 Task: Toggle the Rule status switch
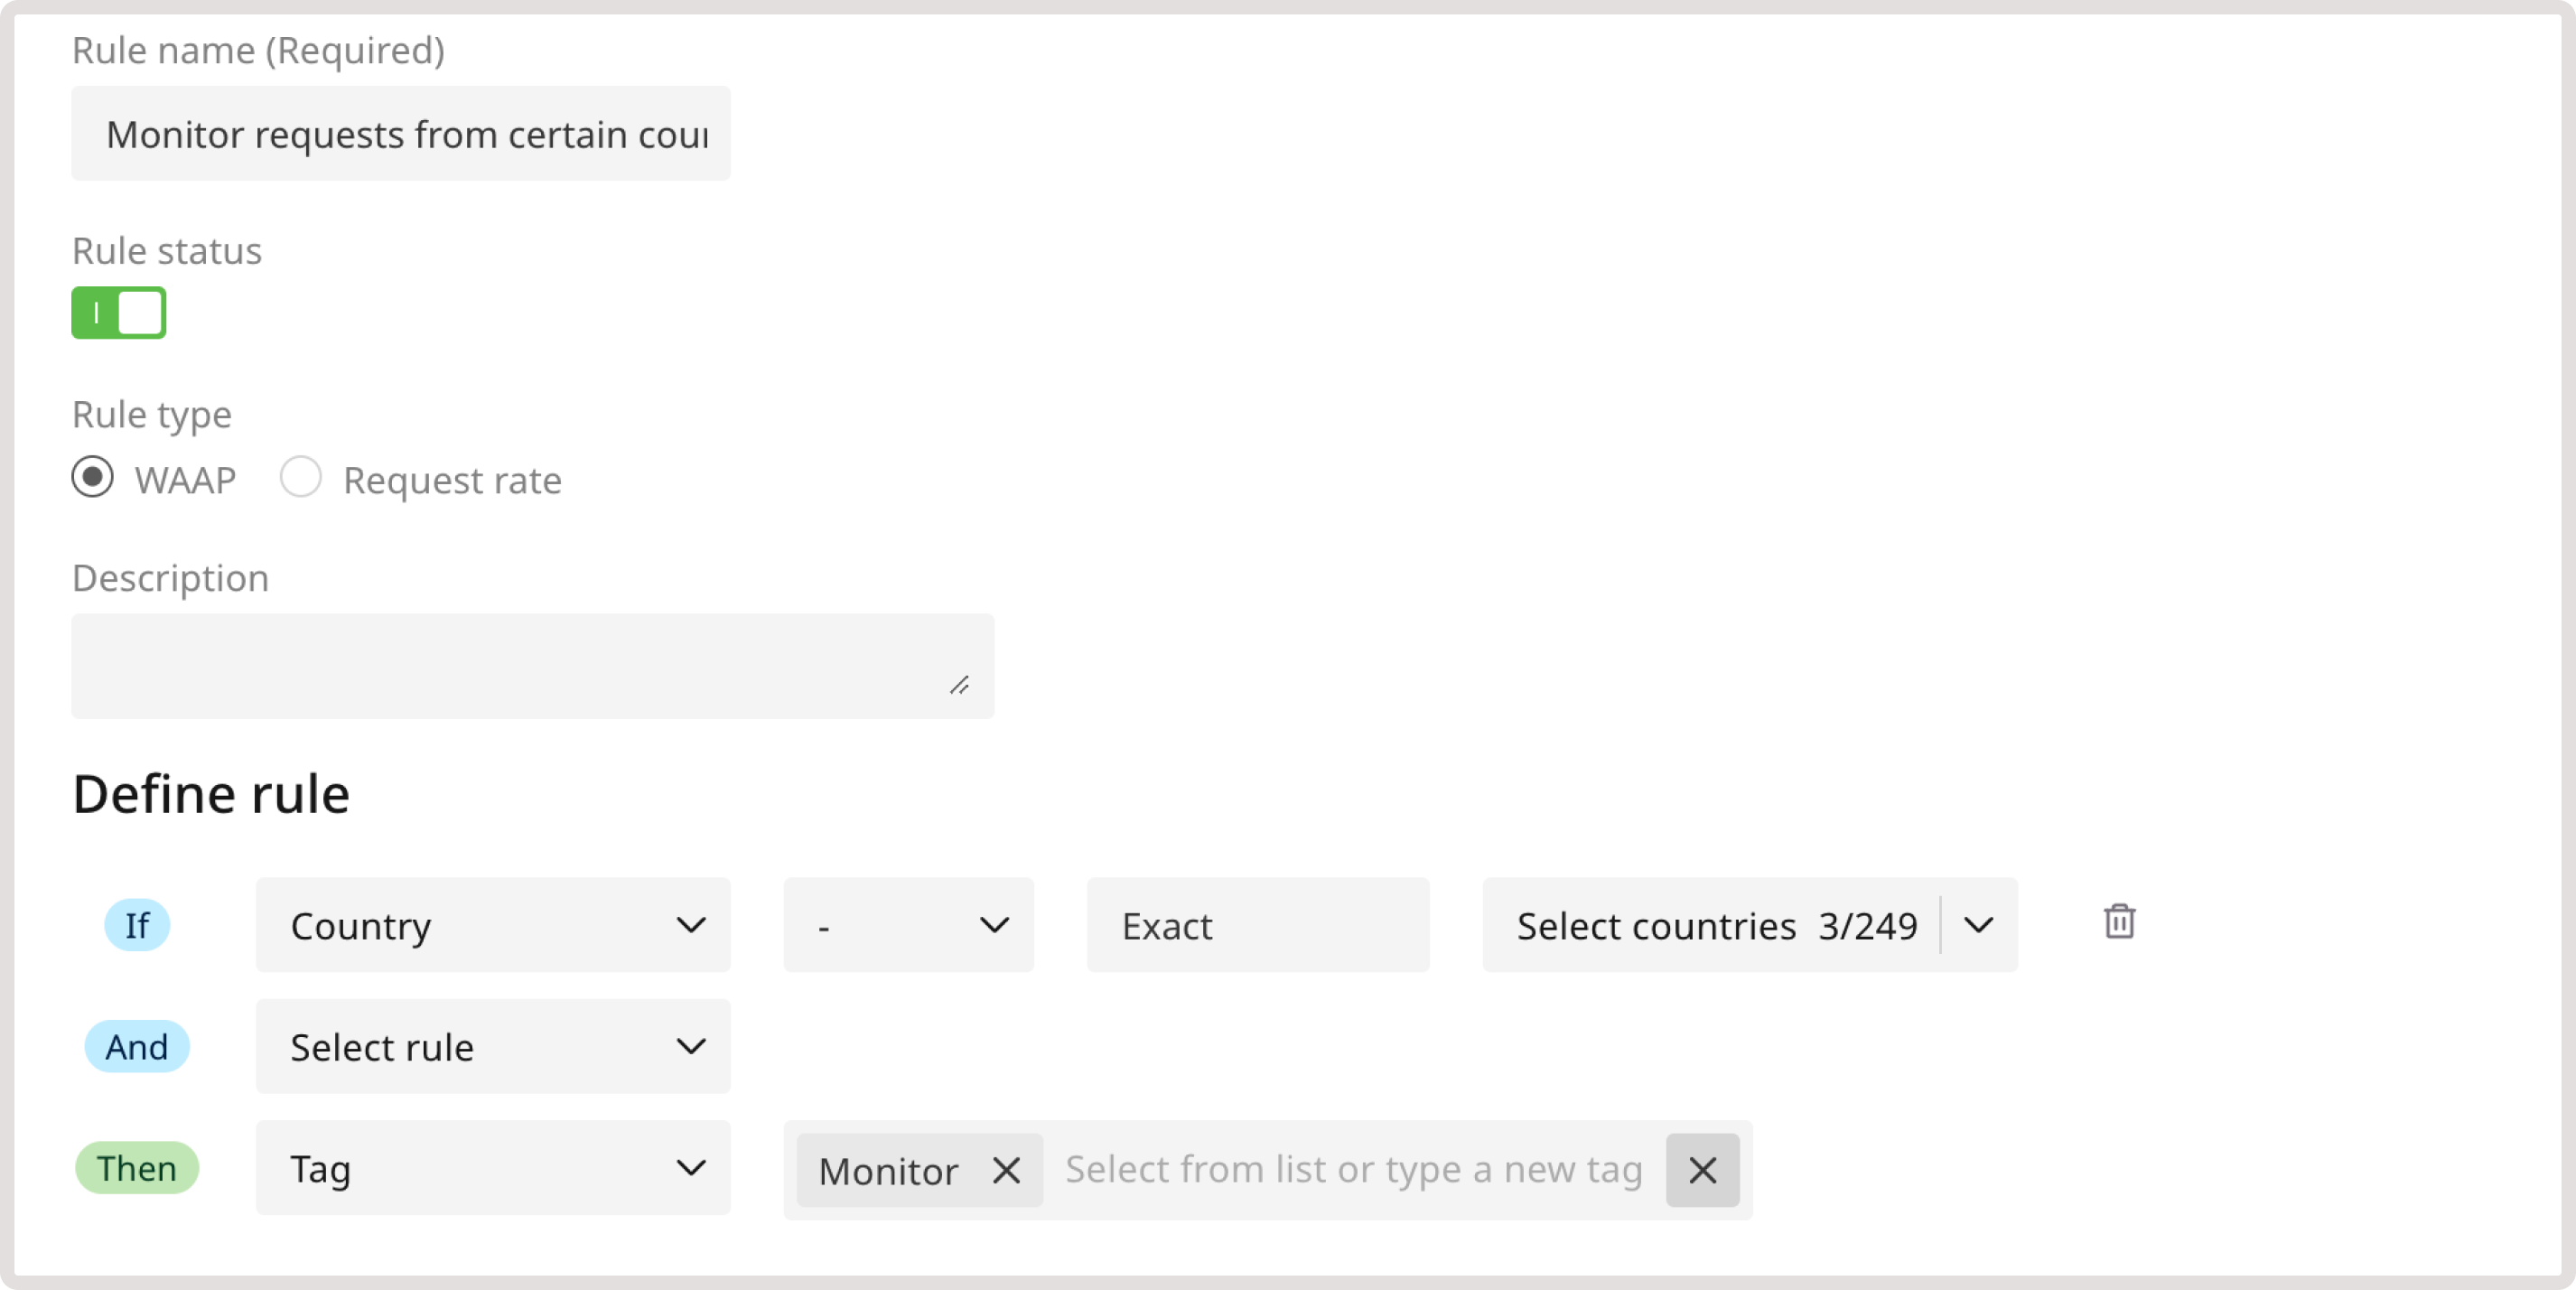pyautogui.click(x=119, y=313)
